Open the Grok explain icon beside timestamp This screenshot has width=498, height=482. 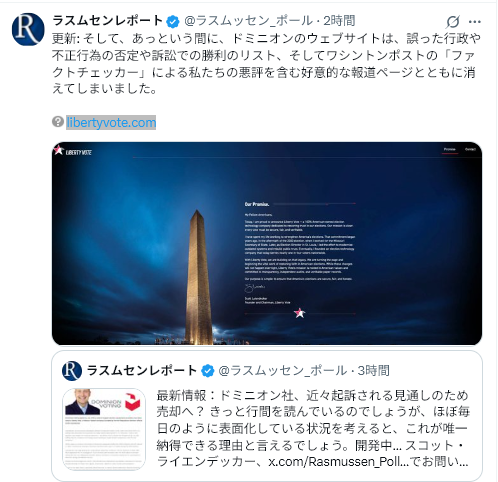(x=453, y=22)
